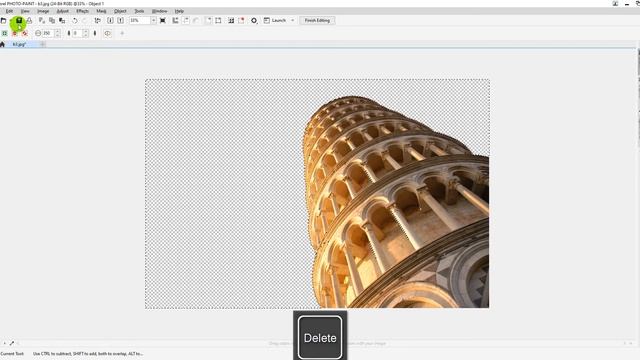Click the Finish Editing button

317,20
